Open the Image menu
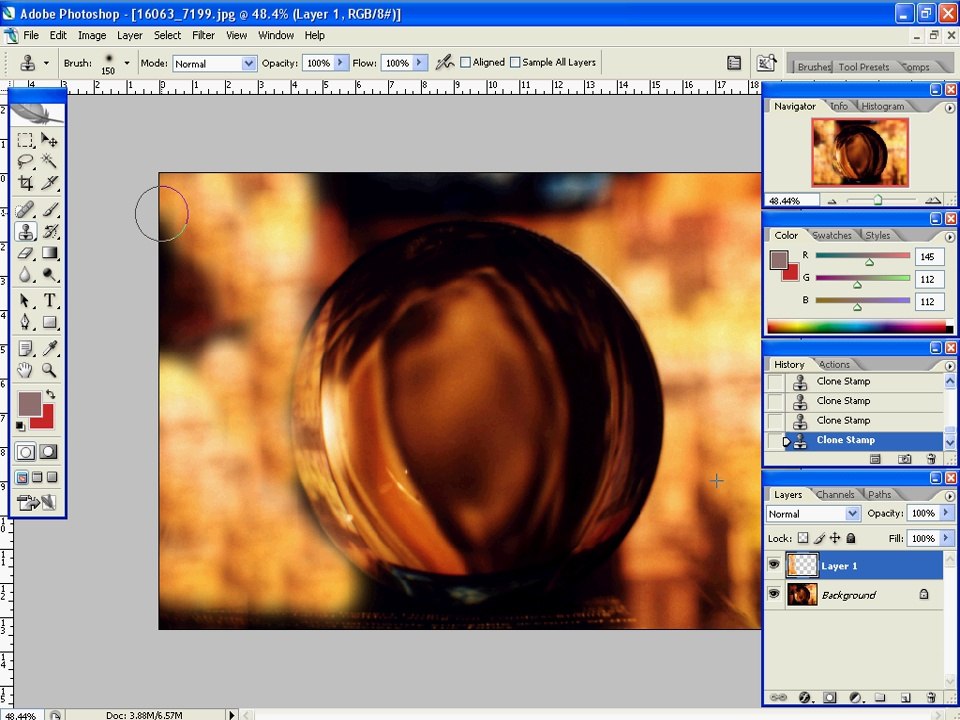This screenshot has width=960, height=720. 92,36
